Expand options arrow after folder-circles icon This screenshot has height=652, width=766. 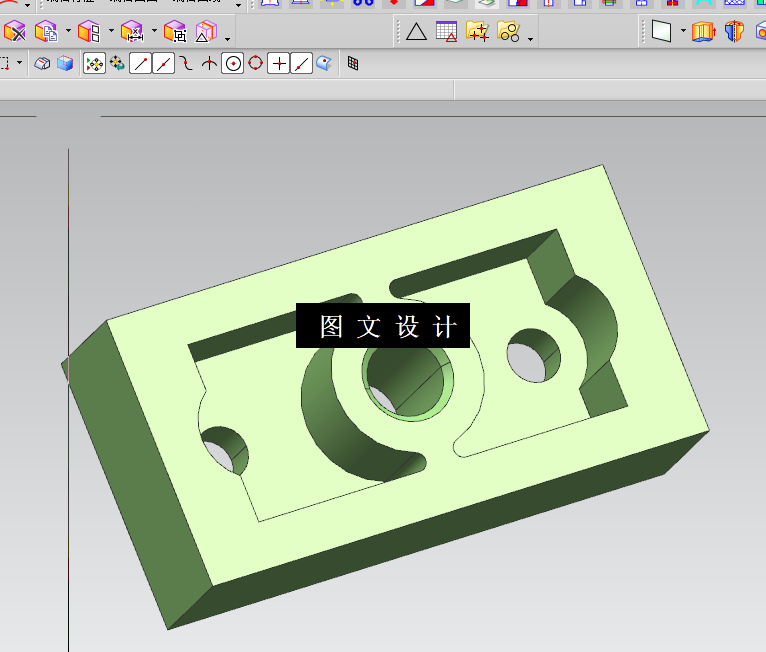(x=531, y=39)
